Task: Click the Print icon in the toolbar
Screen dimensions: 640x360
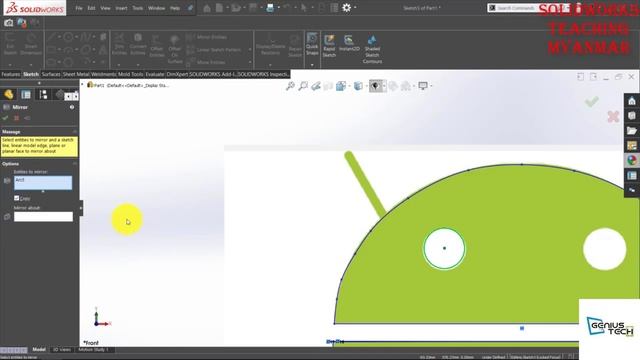Action: click(x=270, y=8)
